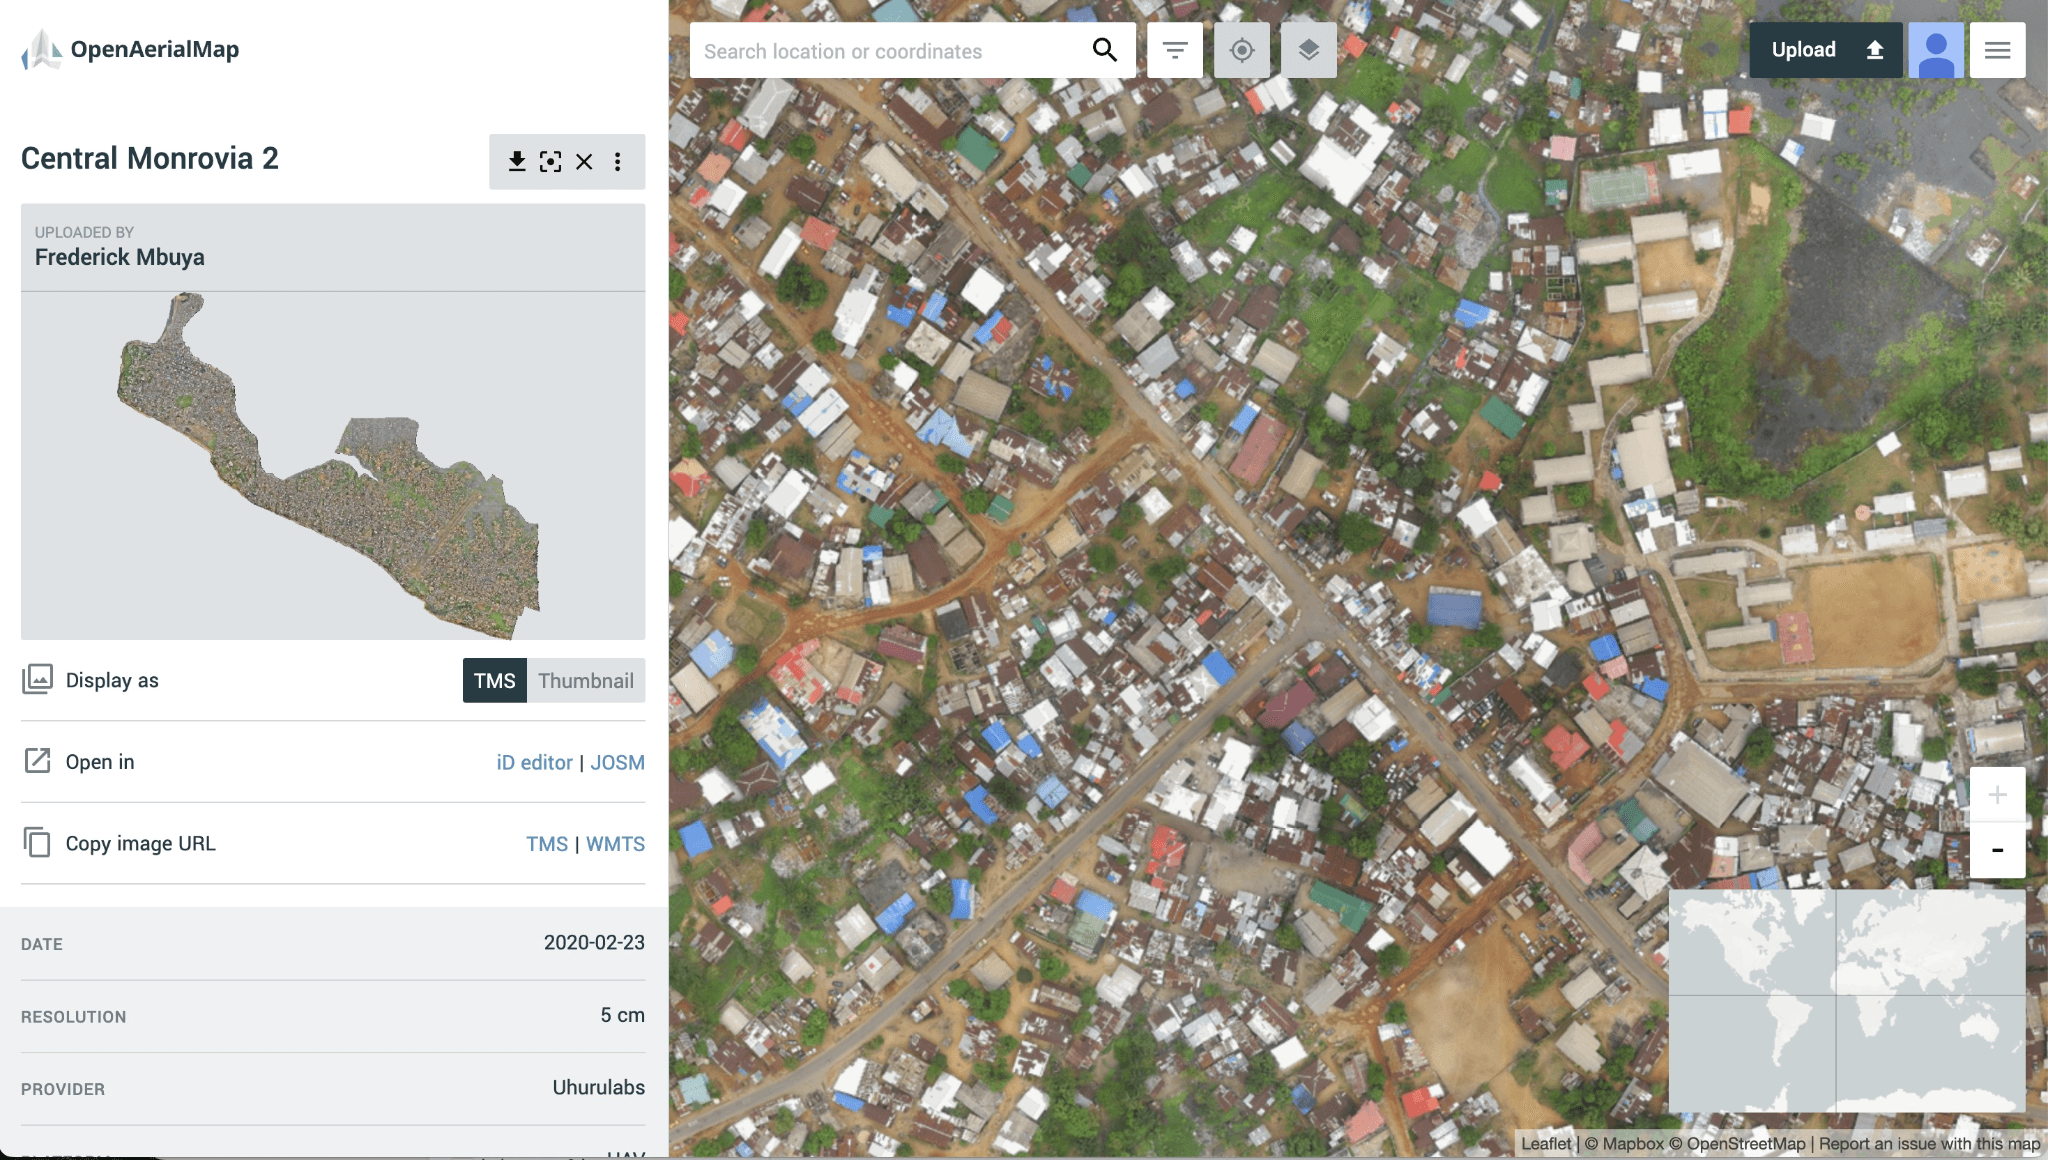
Task: Open the user account avatar
Action: 1936,50
